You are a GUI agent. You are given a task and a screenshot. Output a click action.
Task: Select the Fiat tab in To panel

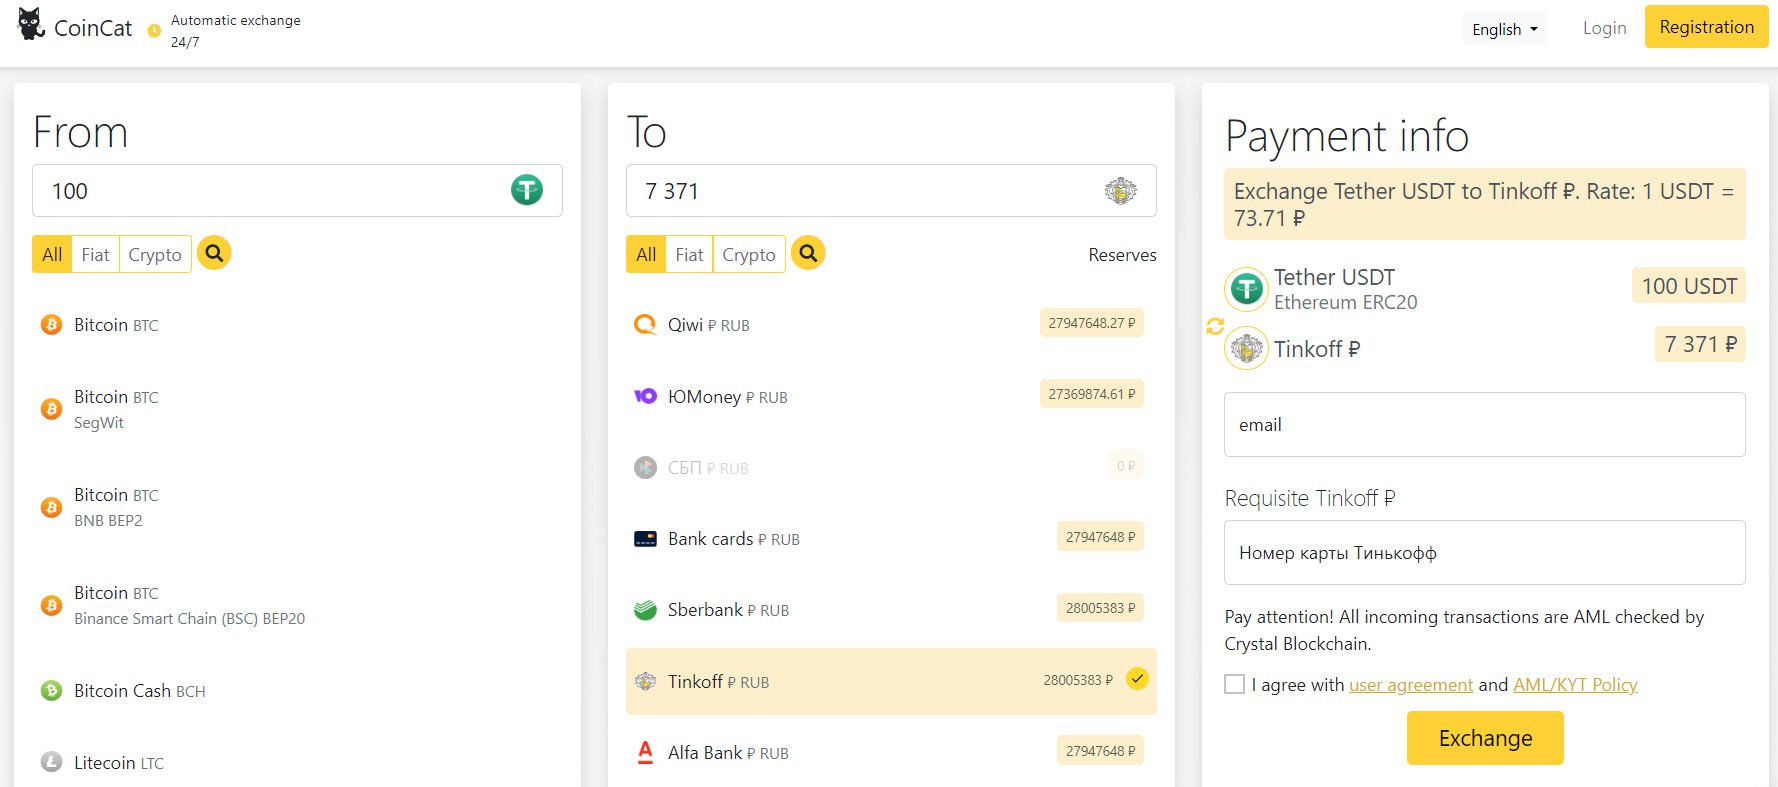click(690, 255)
